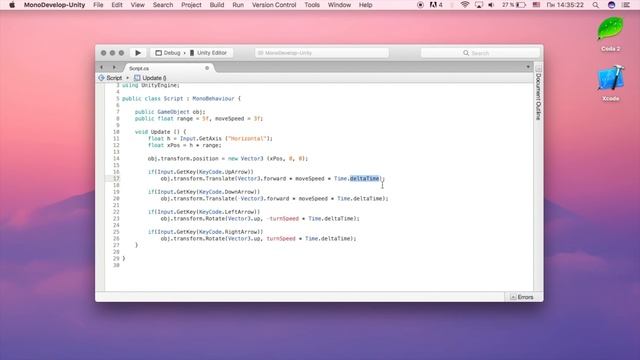The image size is (640, 360).
Task: Click the magnifier icon in the search field
Action: coord(466,53)
